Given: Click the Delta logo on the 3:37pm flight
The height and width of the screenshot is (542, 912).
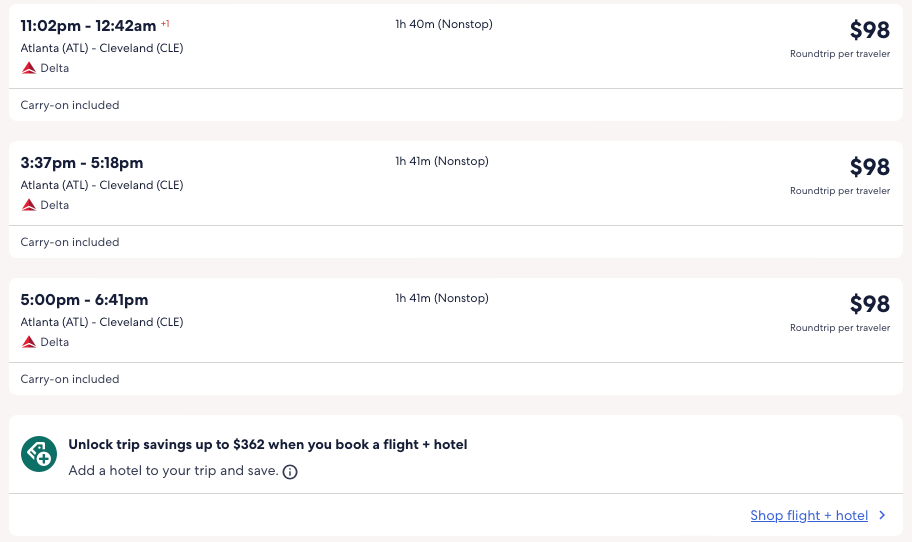Looking at the screenshot, I should tap(29, 205).
